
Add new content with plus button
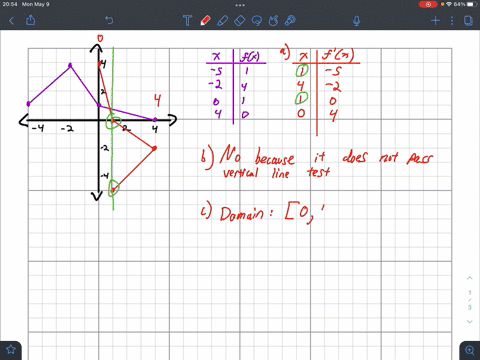(x=435, y=21)
